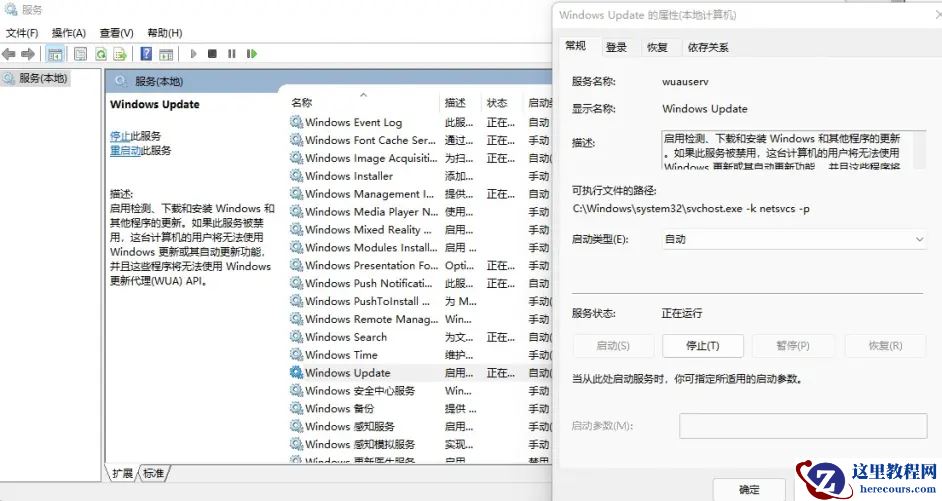942x501 pixels.
Task: Click the gear icon beside Windows Installer
Action: tap(296, 176)
